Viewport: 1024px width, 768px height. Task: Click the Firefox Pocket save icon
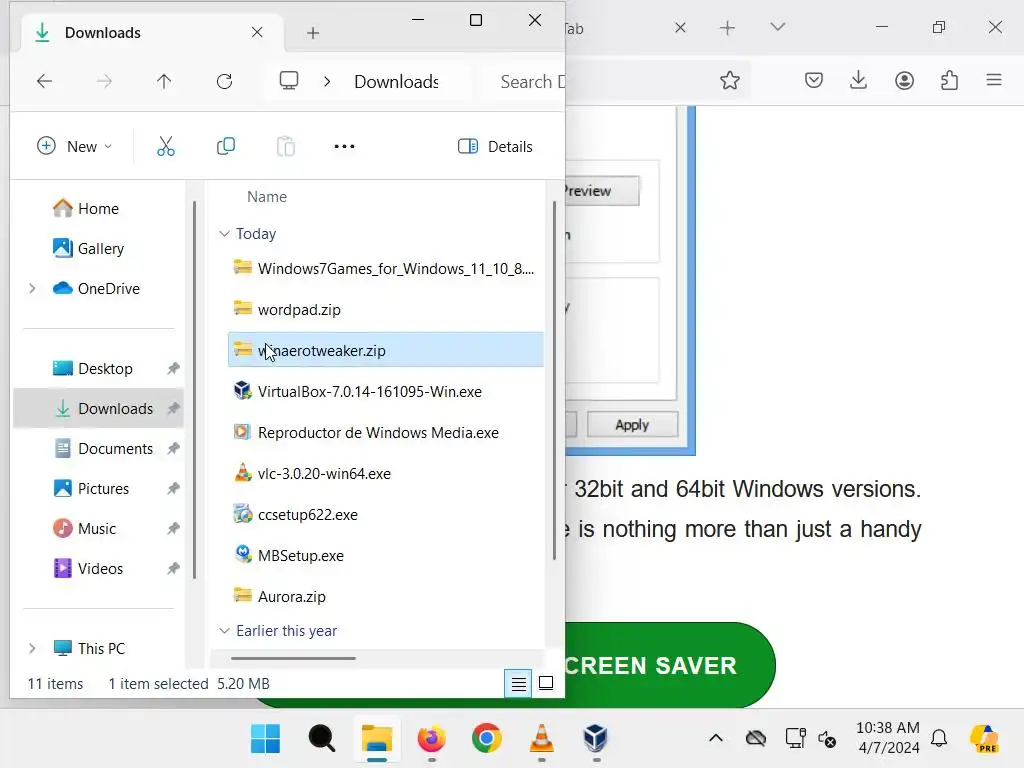[814, 80]
